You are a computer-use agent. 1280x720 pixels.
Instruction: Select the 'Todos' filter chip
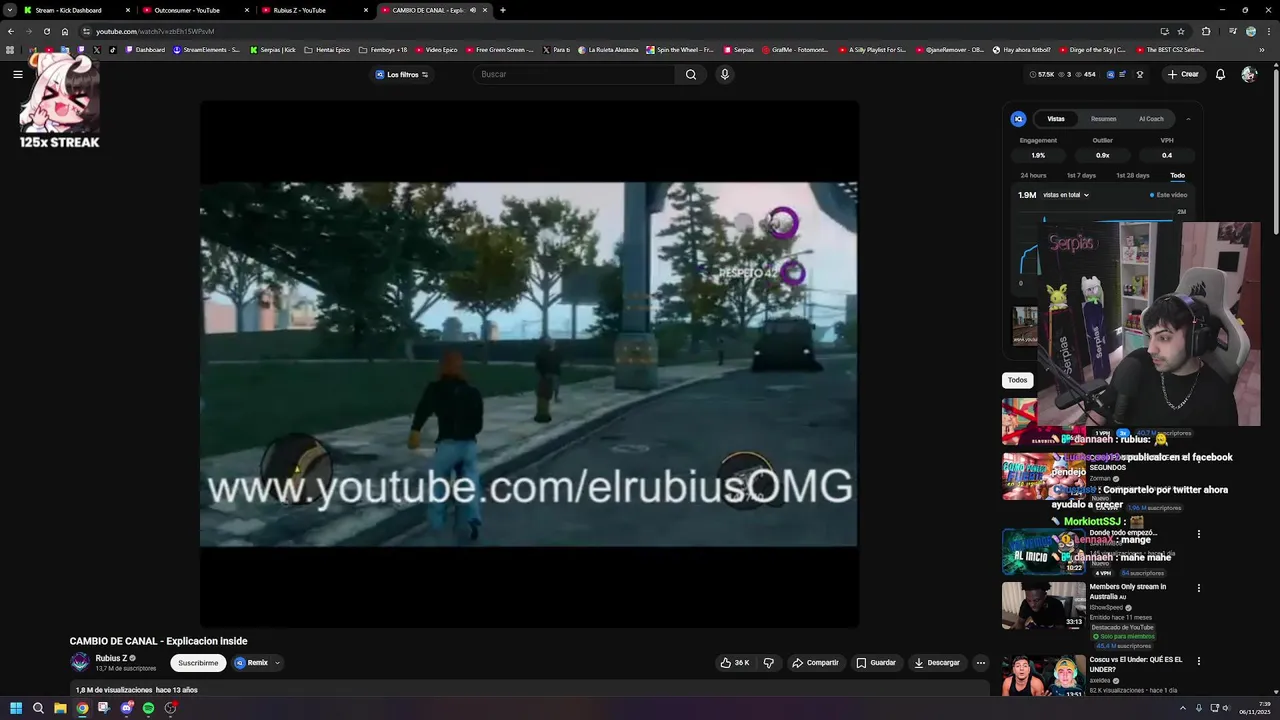pos(1017,380)
